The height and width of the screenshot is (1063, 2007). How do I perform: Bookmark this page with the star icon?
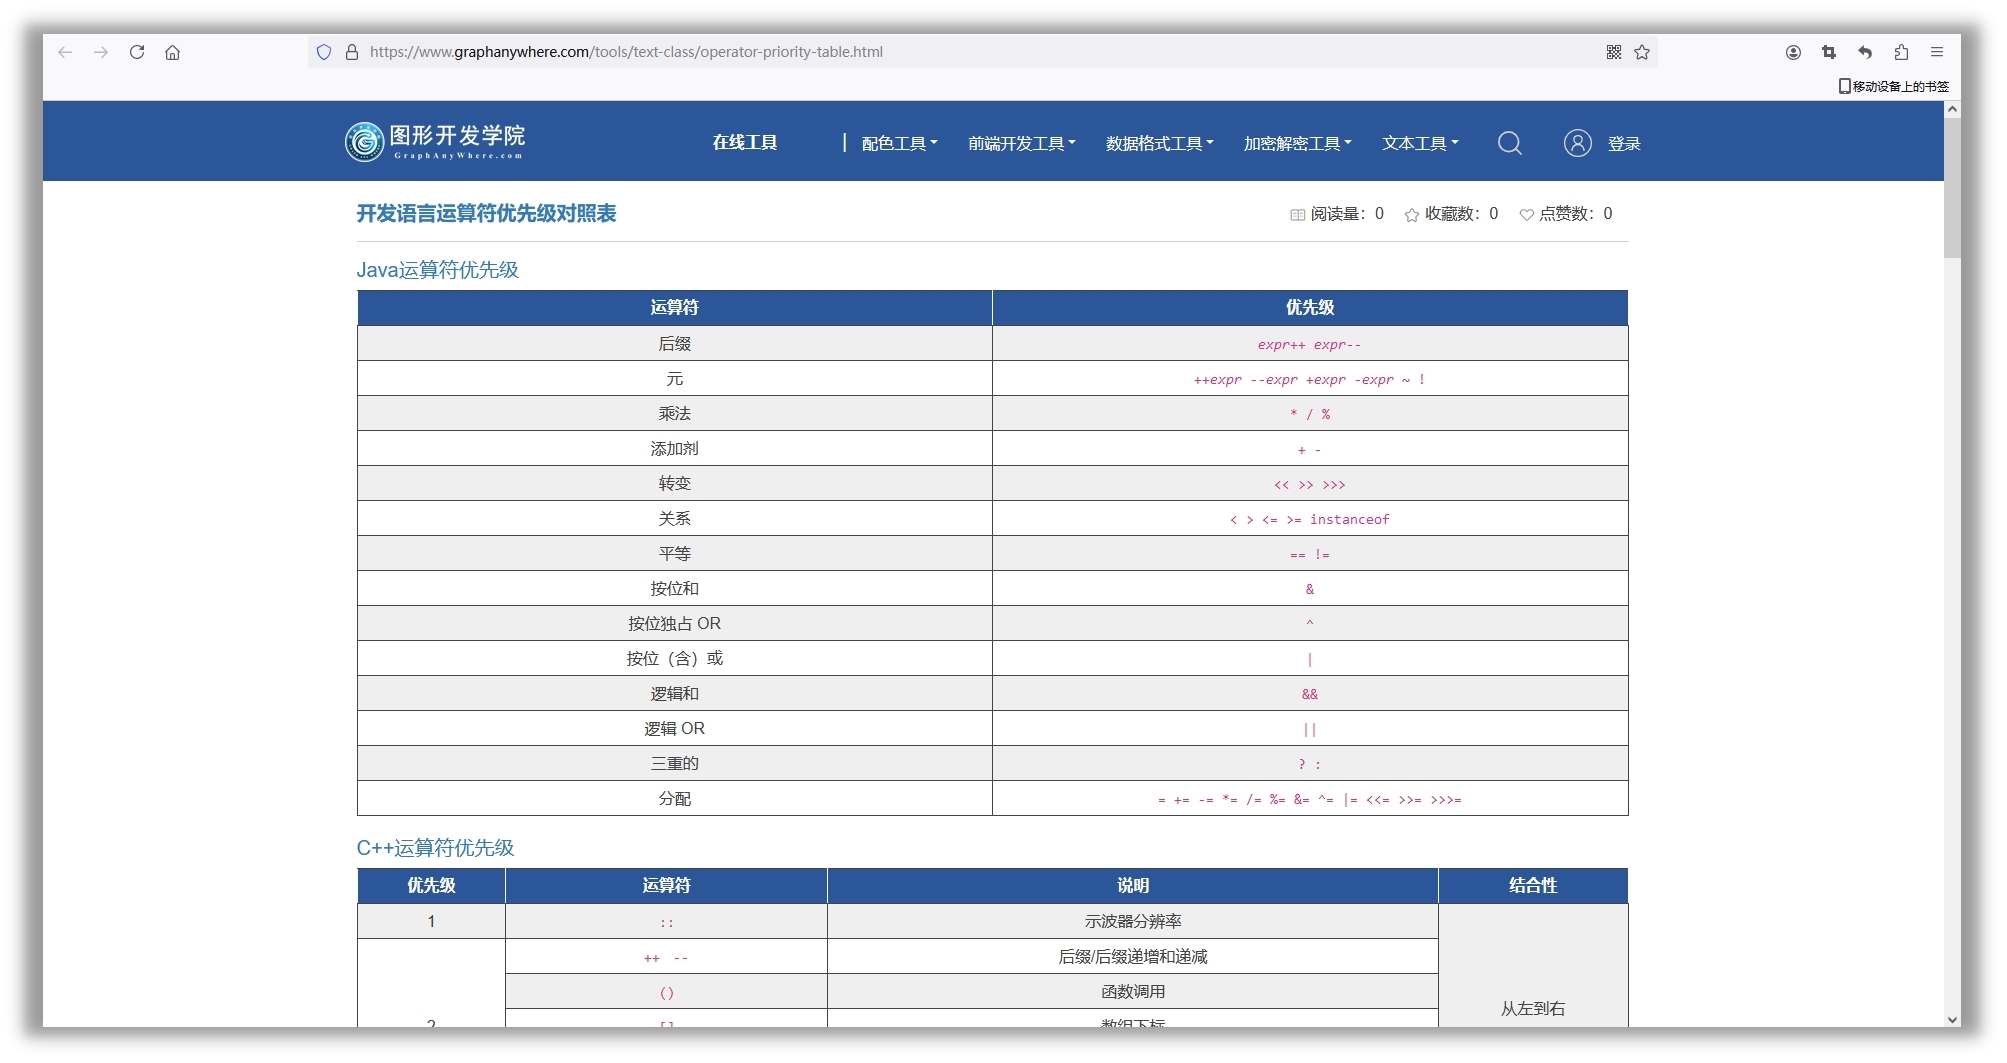click(1642, 52)
